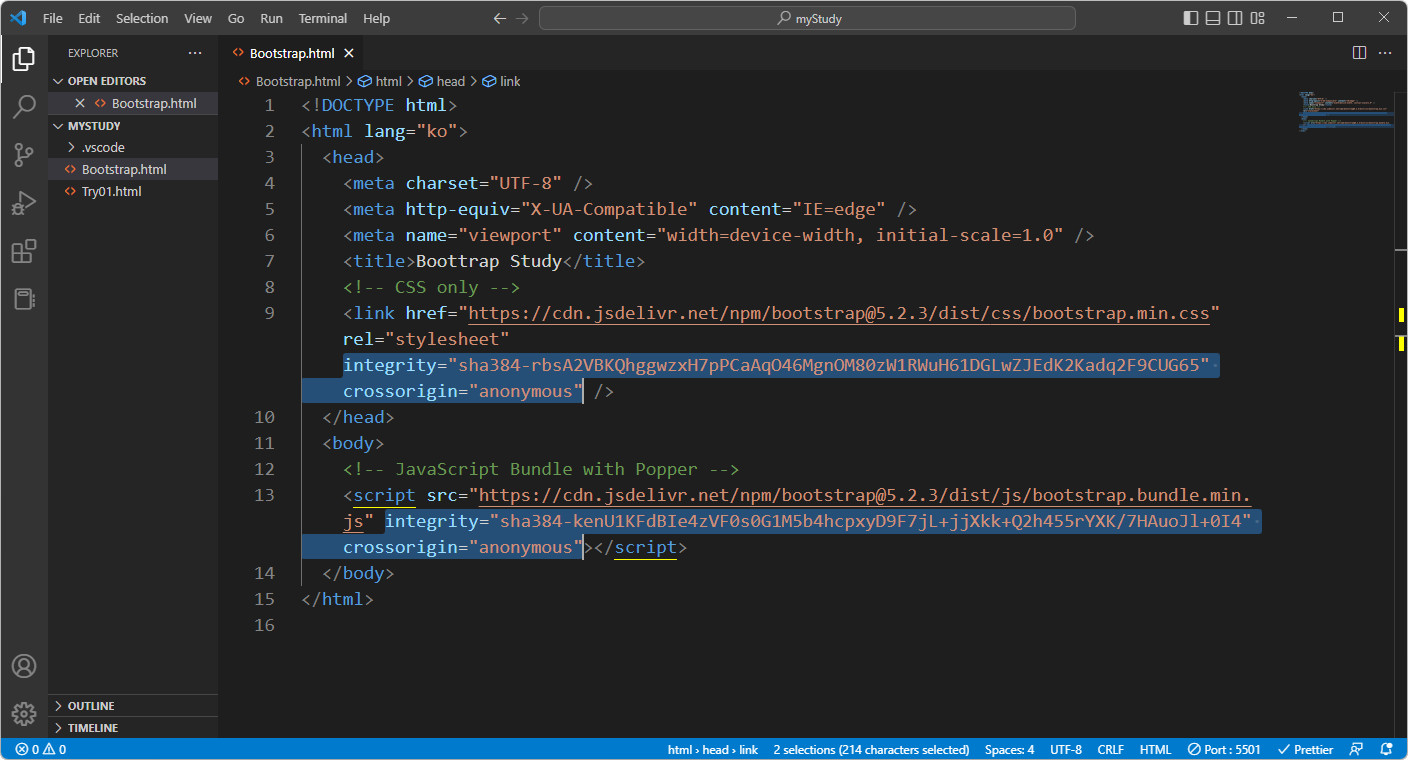Screen dimensions: 1408x760
Task: Open Explorer views and more actions ellipsis
Action: [195, 53]
